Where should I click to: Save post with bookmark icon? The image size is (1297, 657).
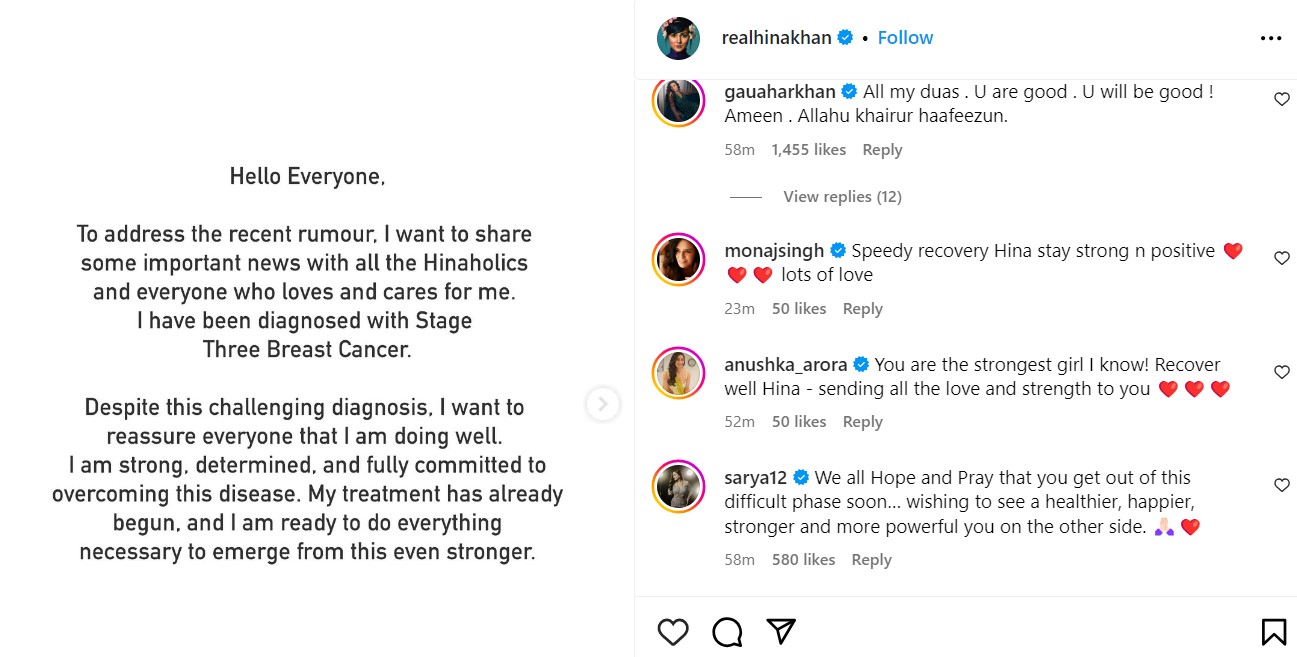[x=1273, y=631]
